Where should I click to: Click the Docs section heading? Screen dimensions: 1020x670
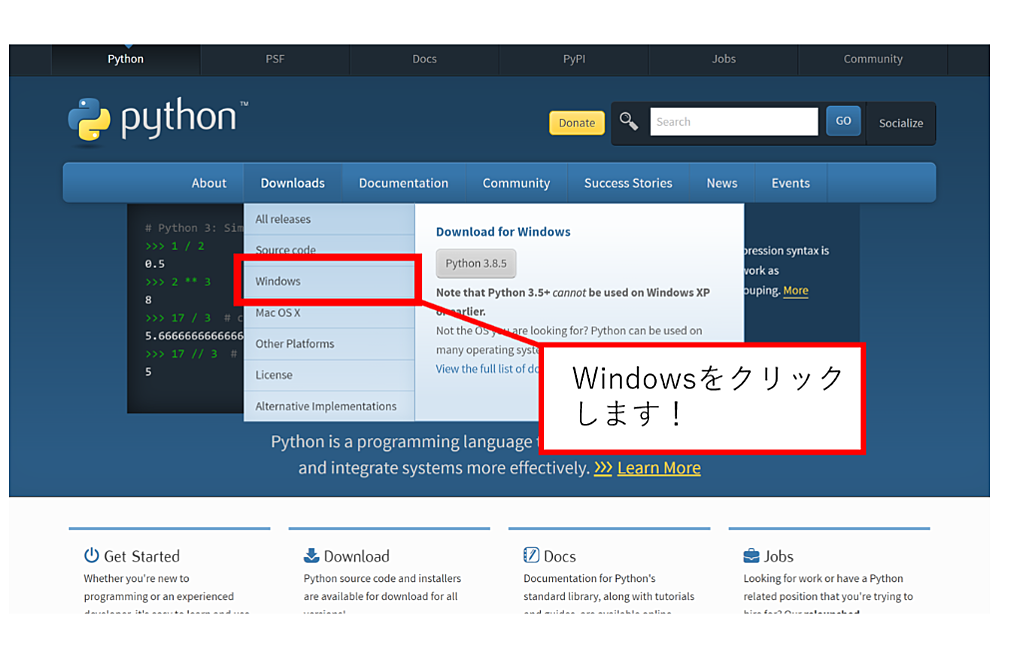(x=559, y=556)
